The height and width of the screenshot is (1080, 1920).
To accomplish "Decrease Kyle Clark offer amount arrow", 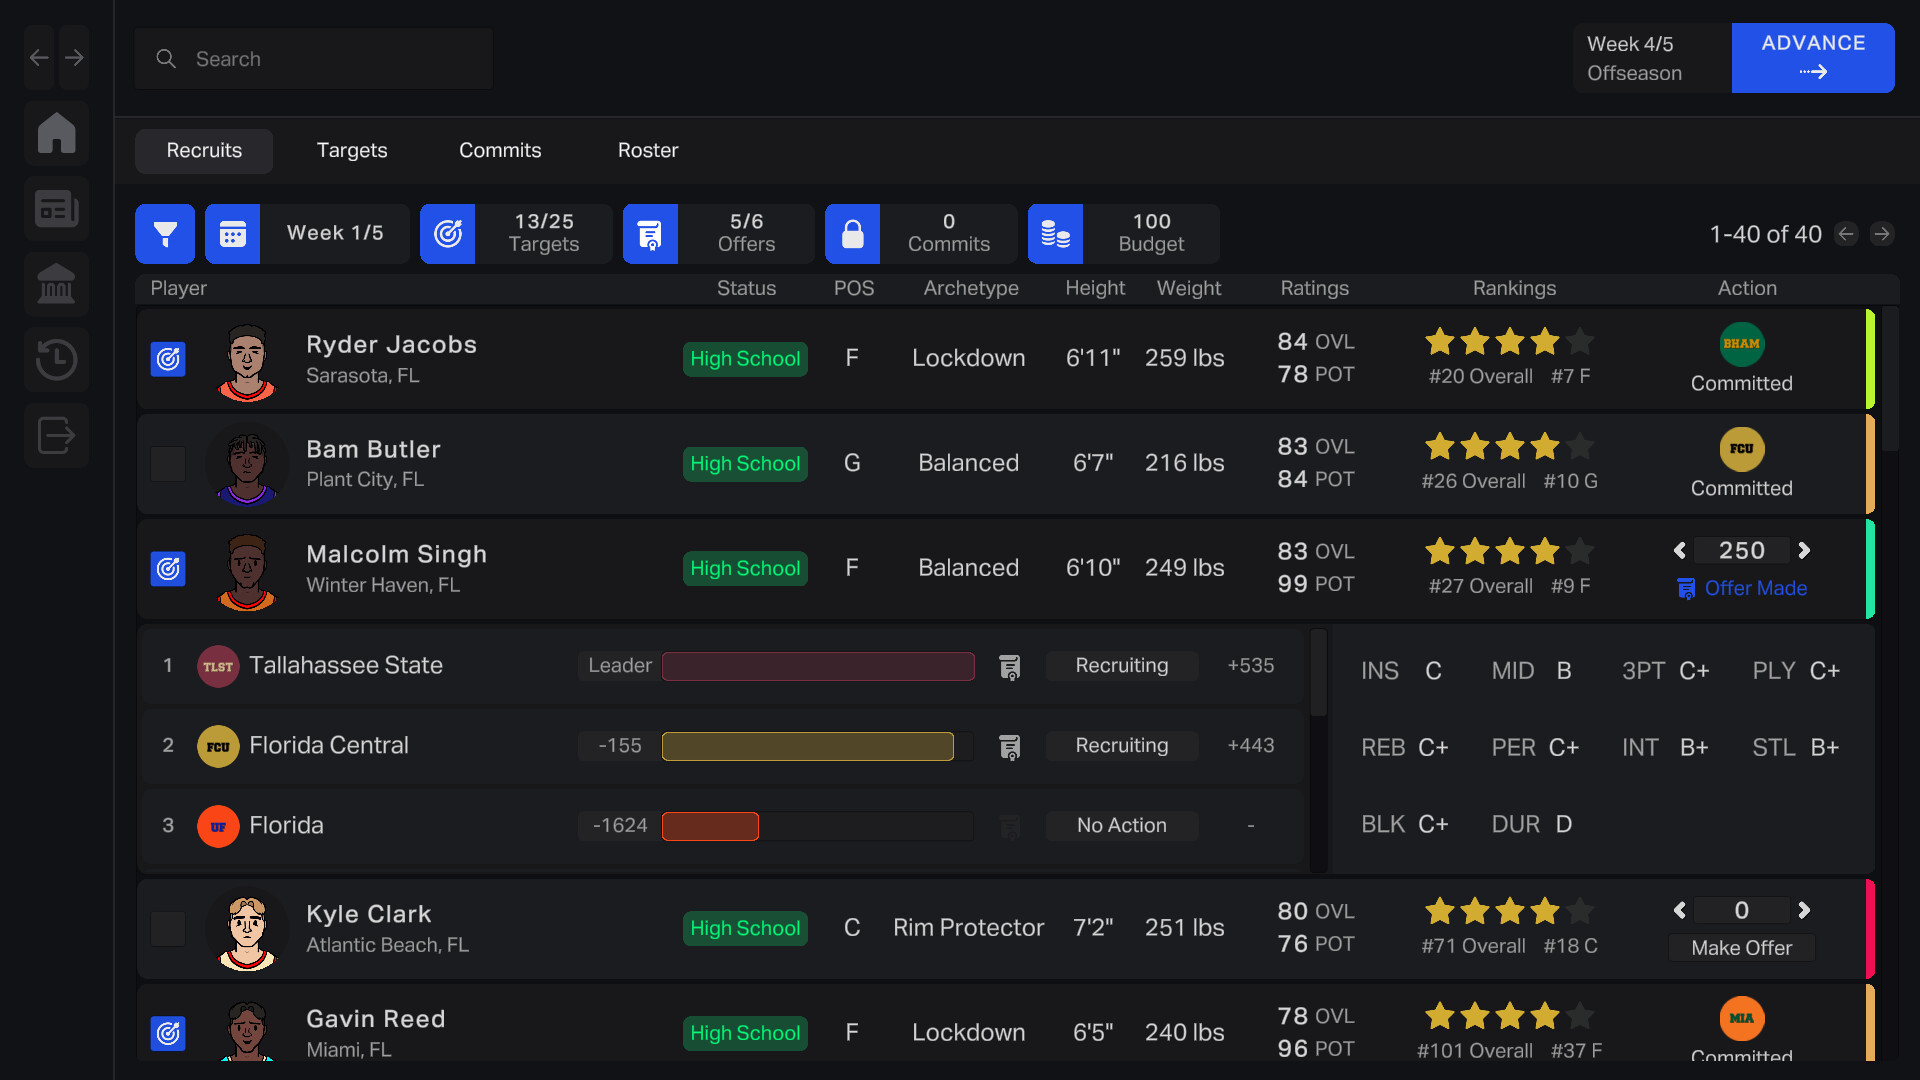I will (x=1680, y=911).
